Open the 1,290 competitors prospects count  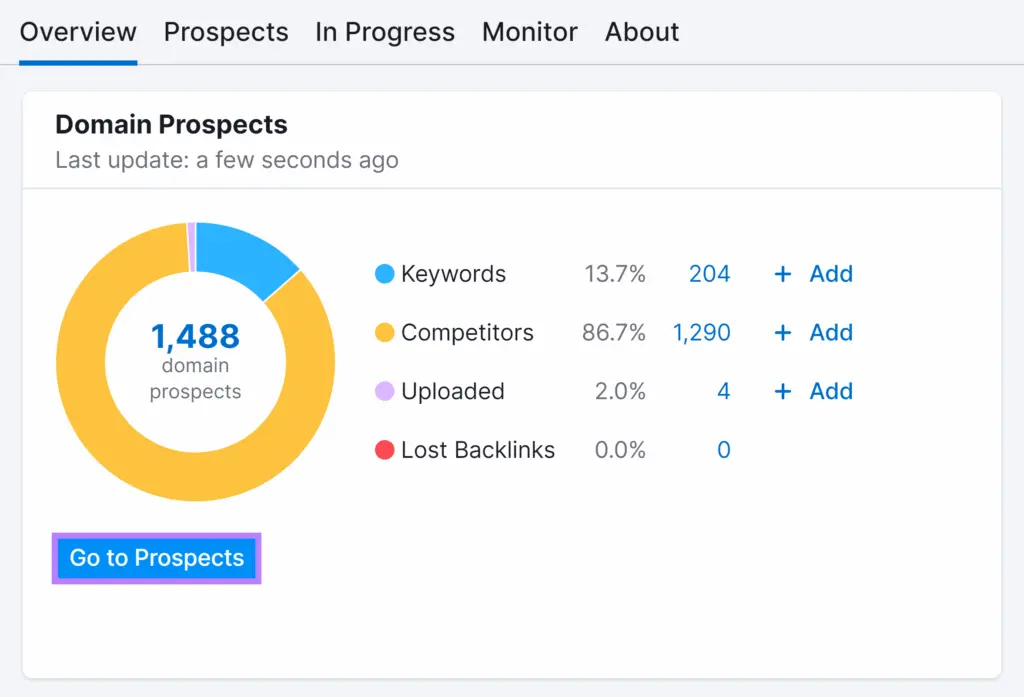pos(701,333)
